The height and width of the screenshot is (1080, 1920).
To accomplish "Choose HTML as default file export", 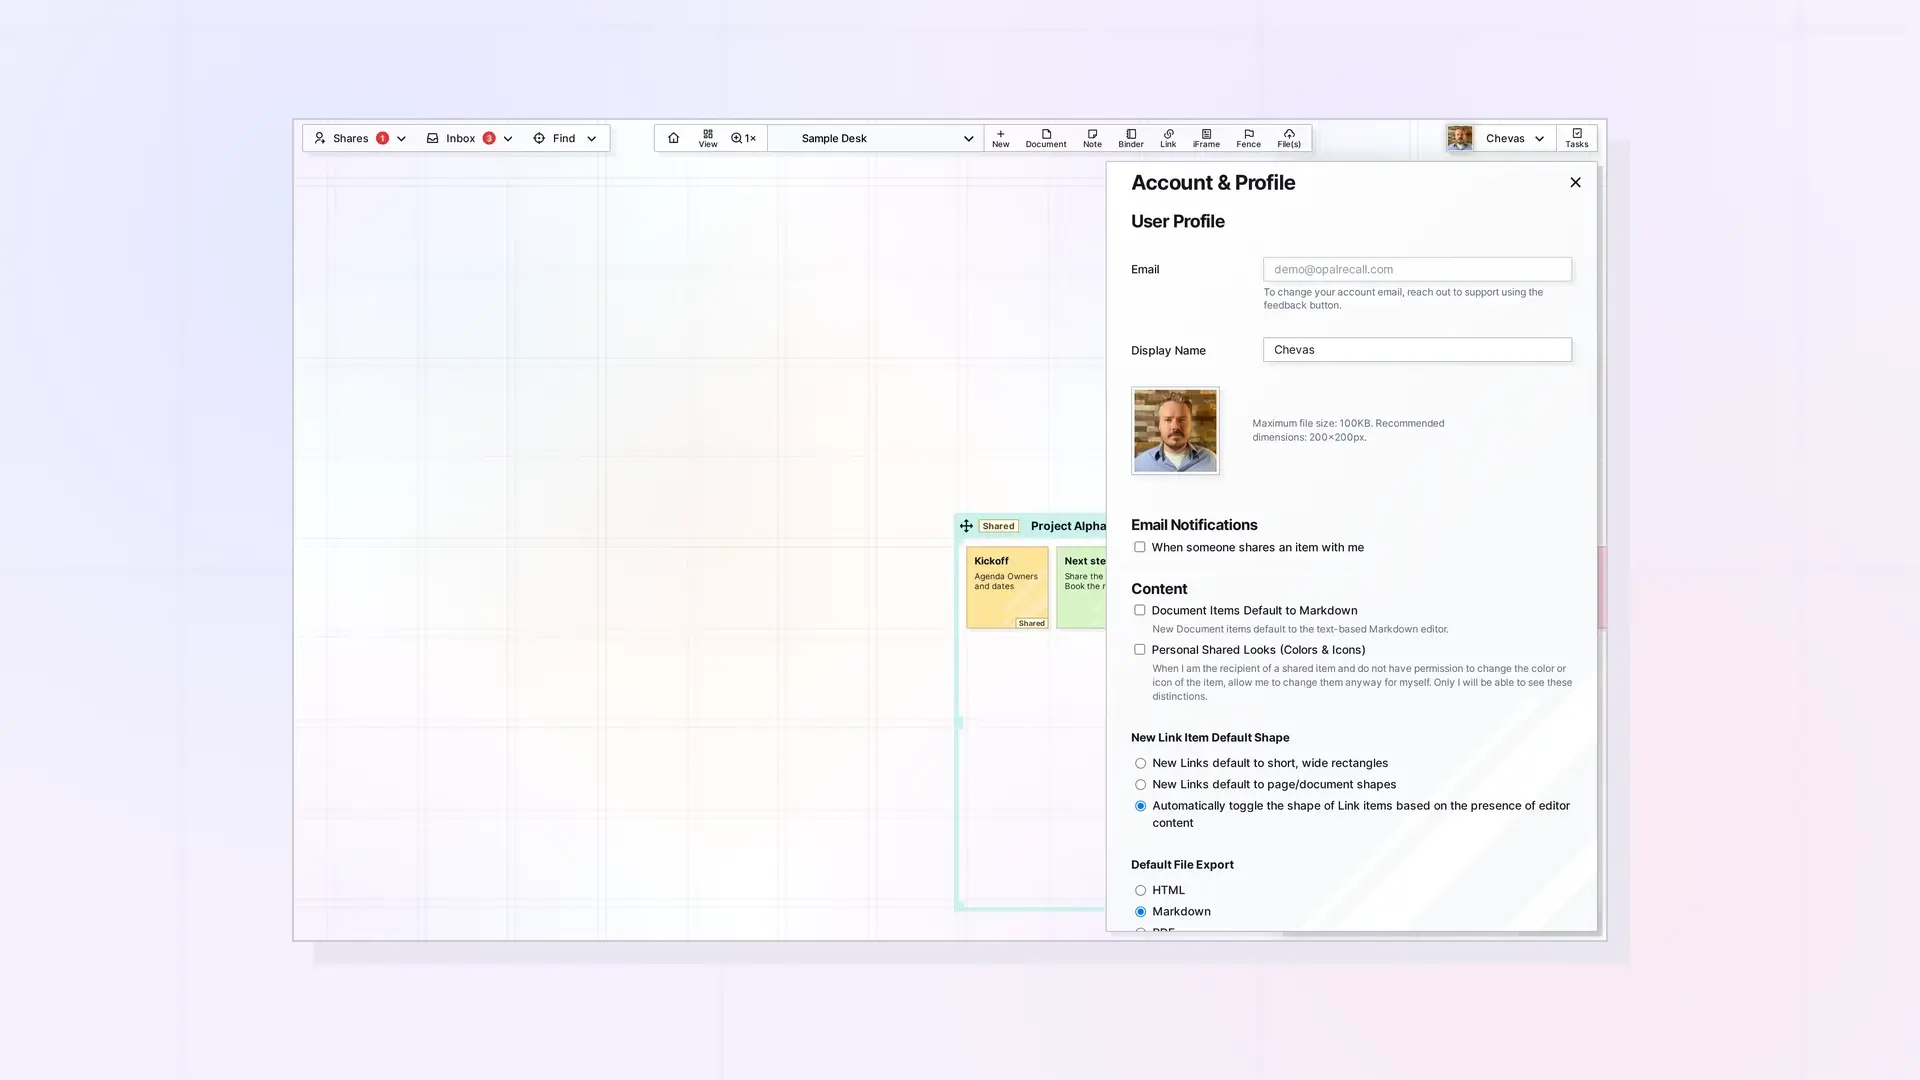I will (1140, 890).
